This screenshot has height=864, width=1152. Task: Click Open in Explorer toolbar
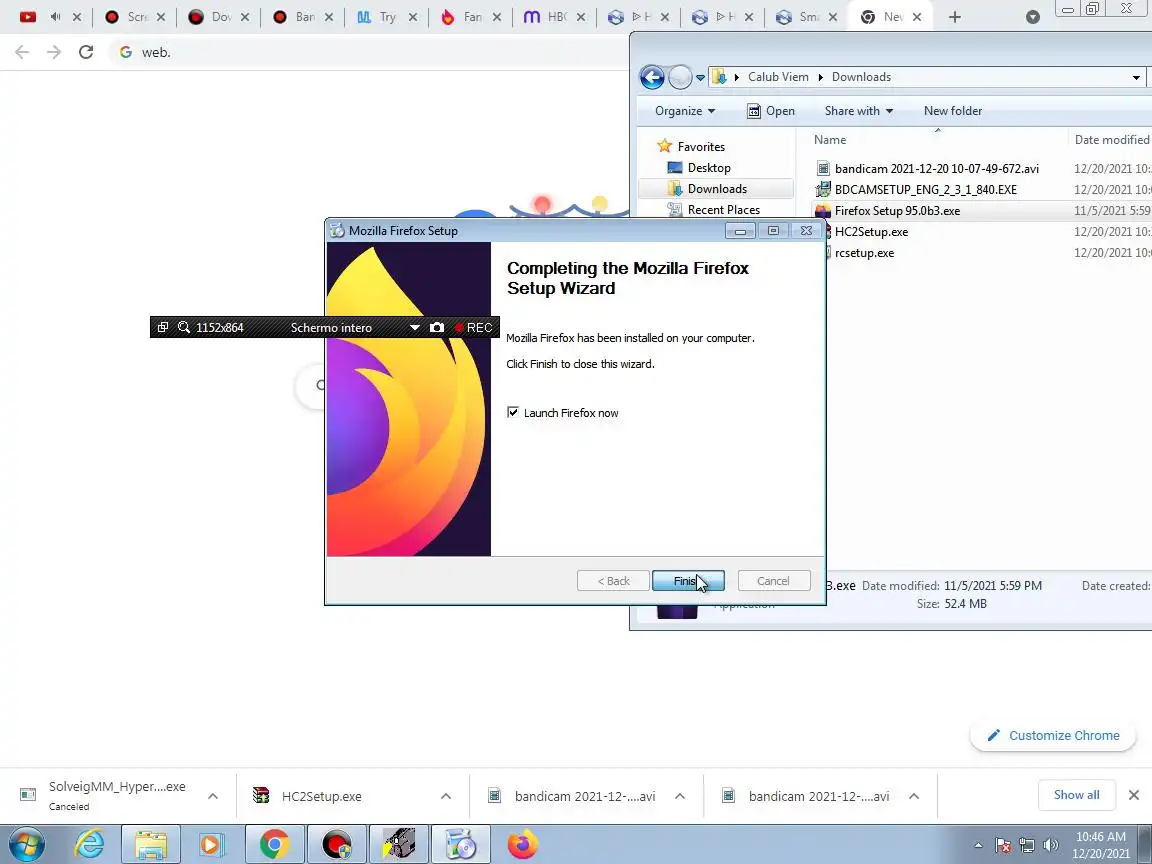(x=771, y=111)
